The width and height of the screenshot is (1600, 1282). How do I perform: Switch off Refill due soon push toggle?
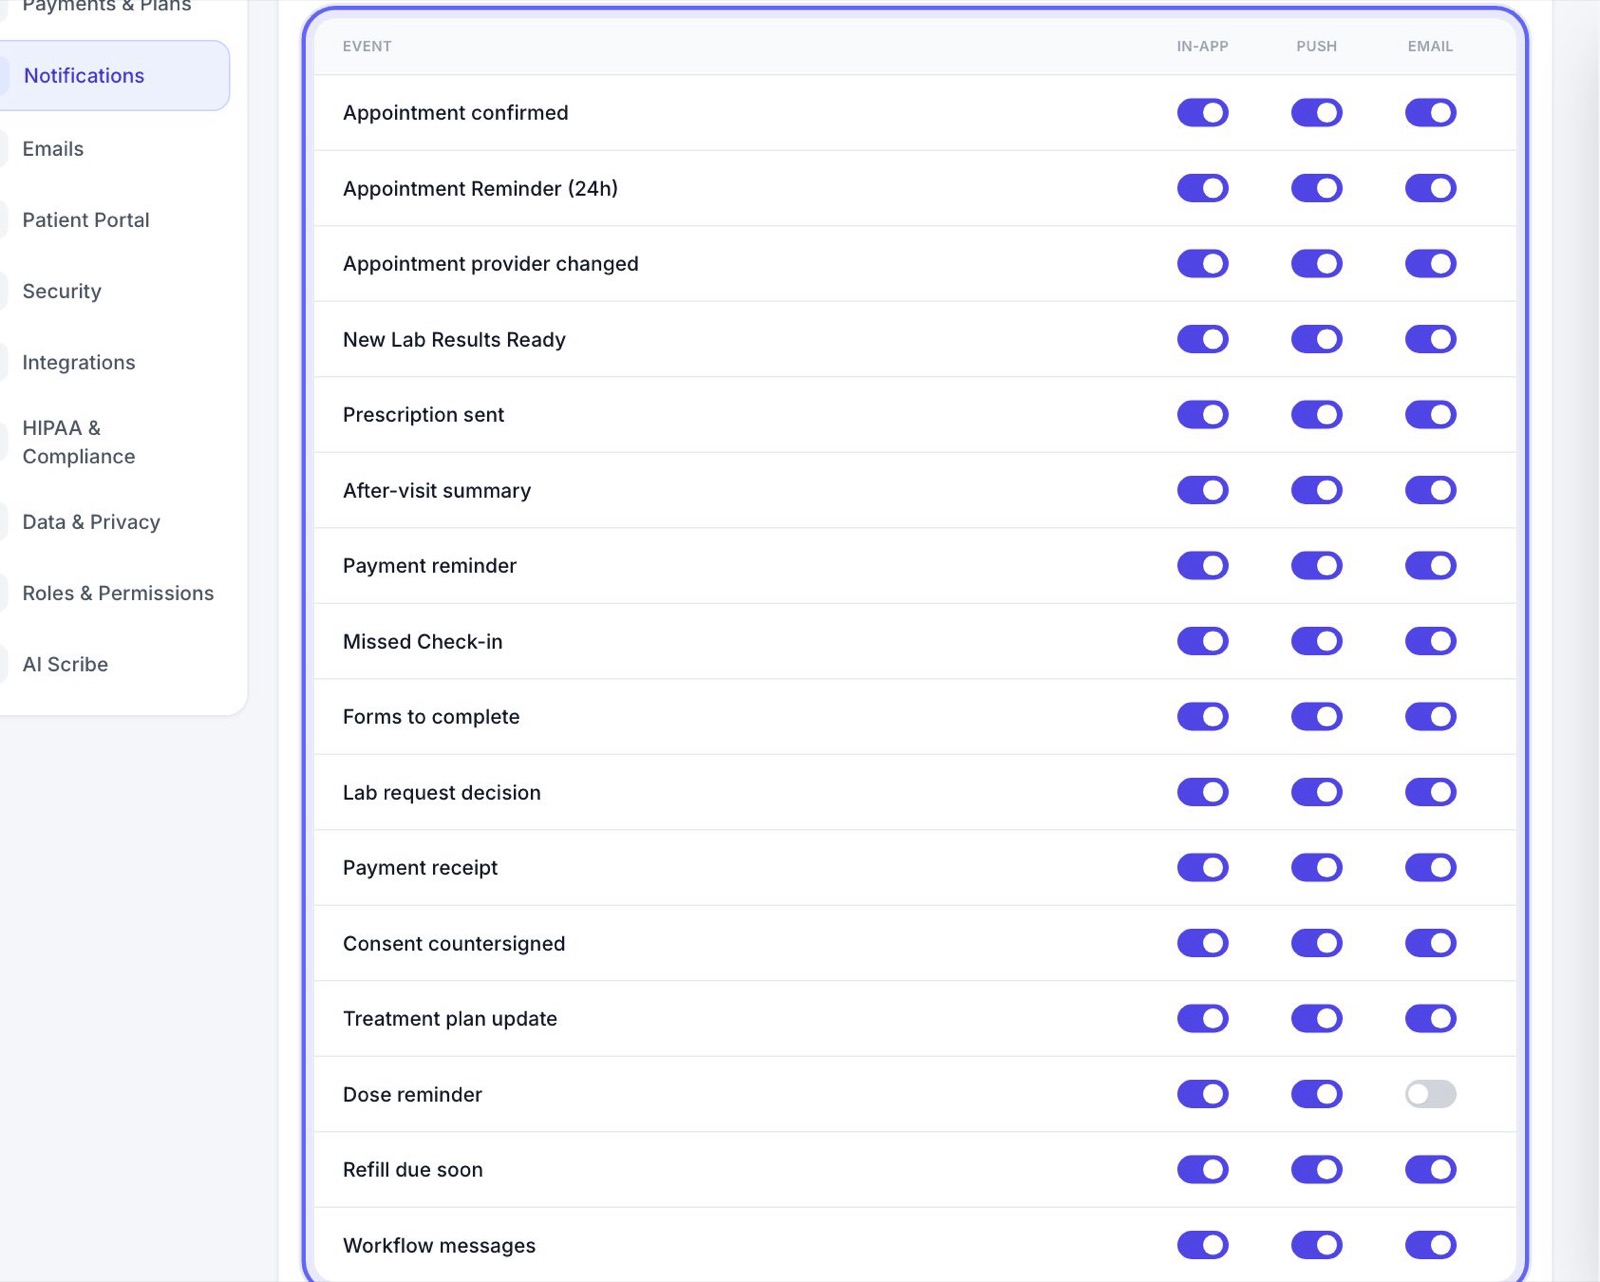(x=1316, y=1170)
